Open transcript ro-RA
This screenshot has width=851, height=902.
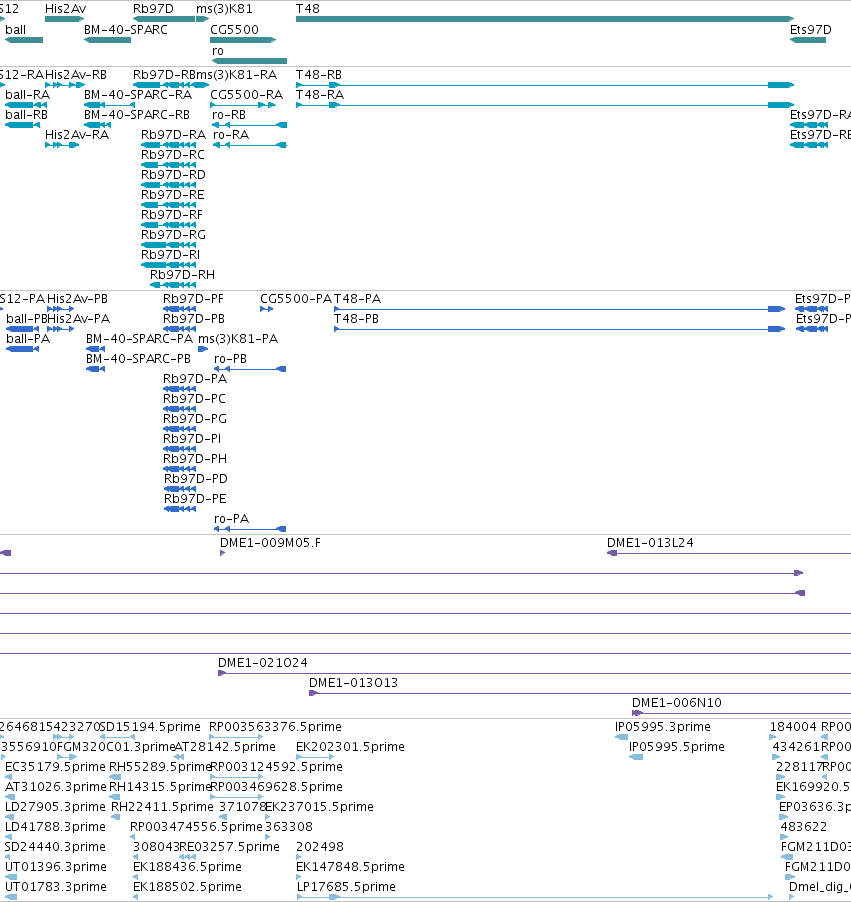[249, 145]
